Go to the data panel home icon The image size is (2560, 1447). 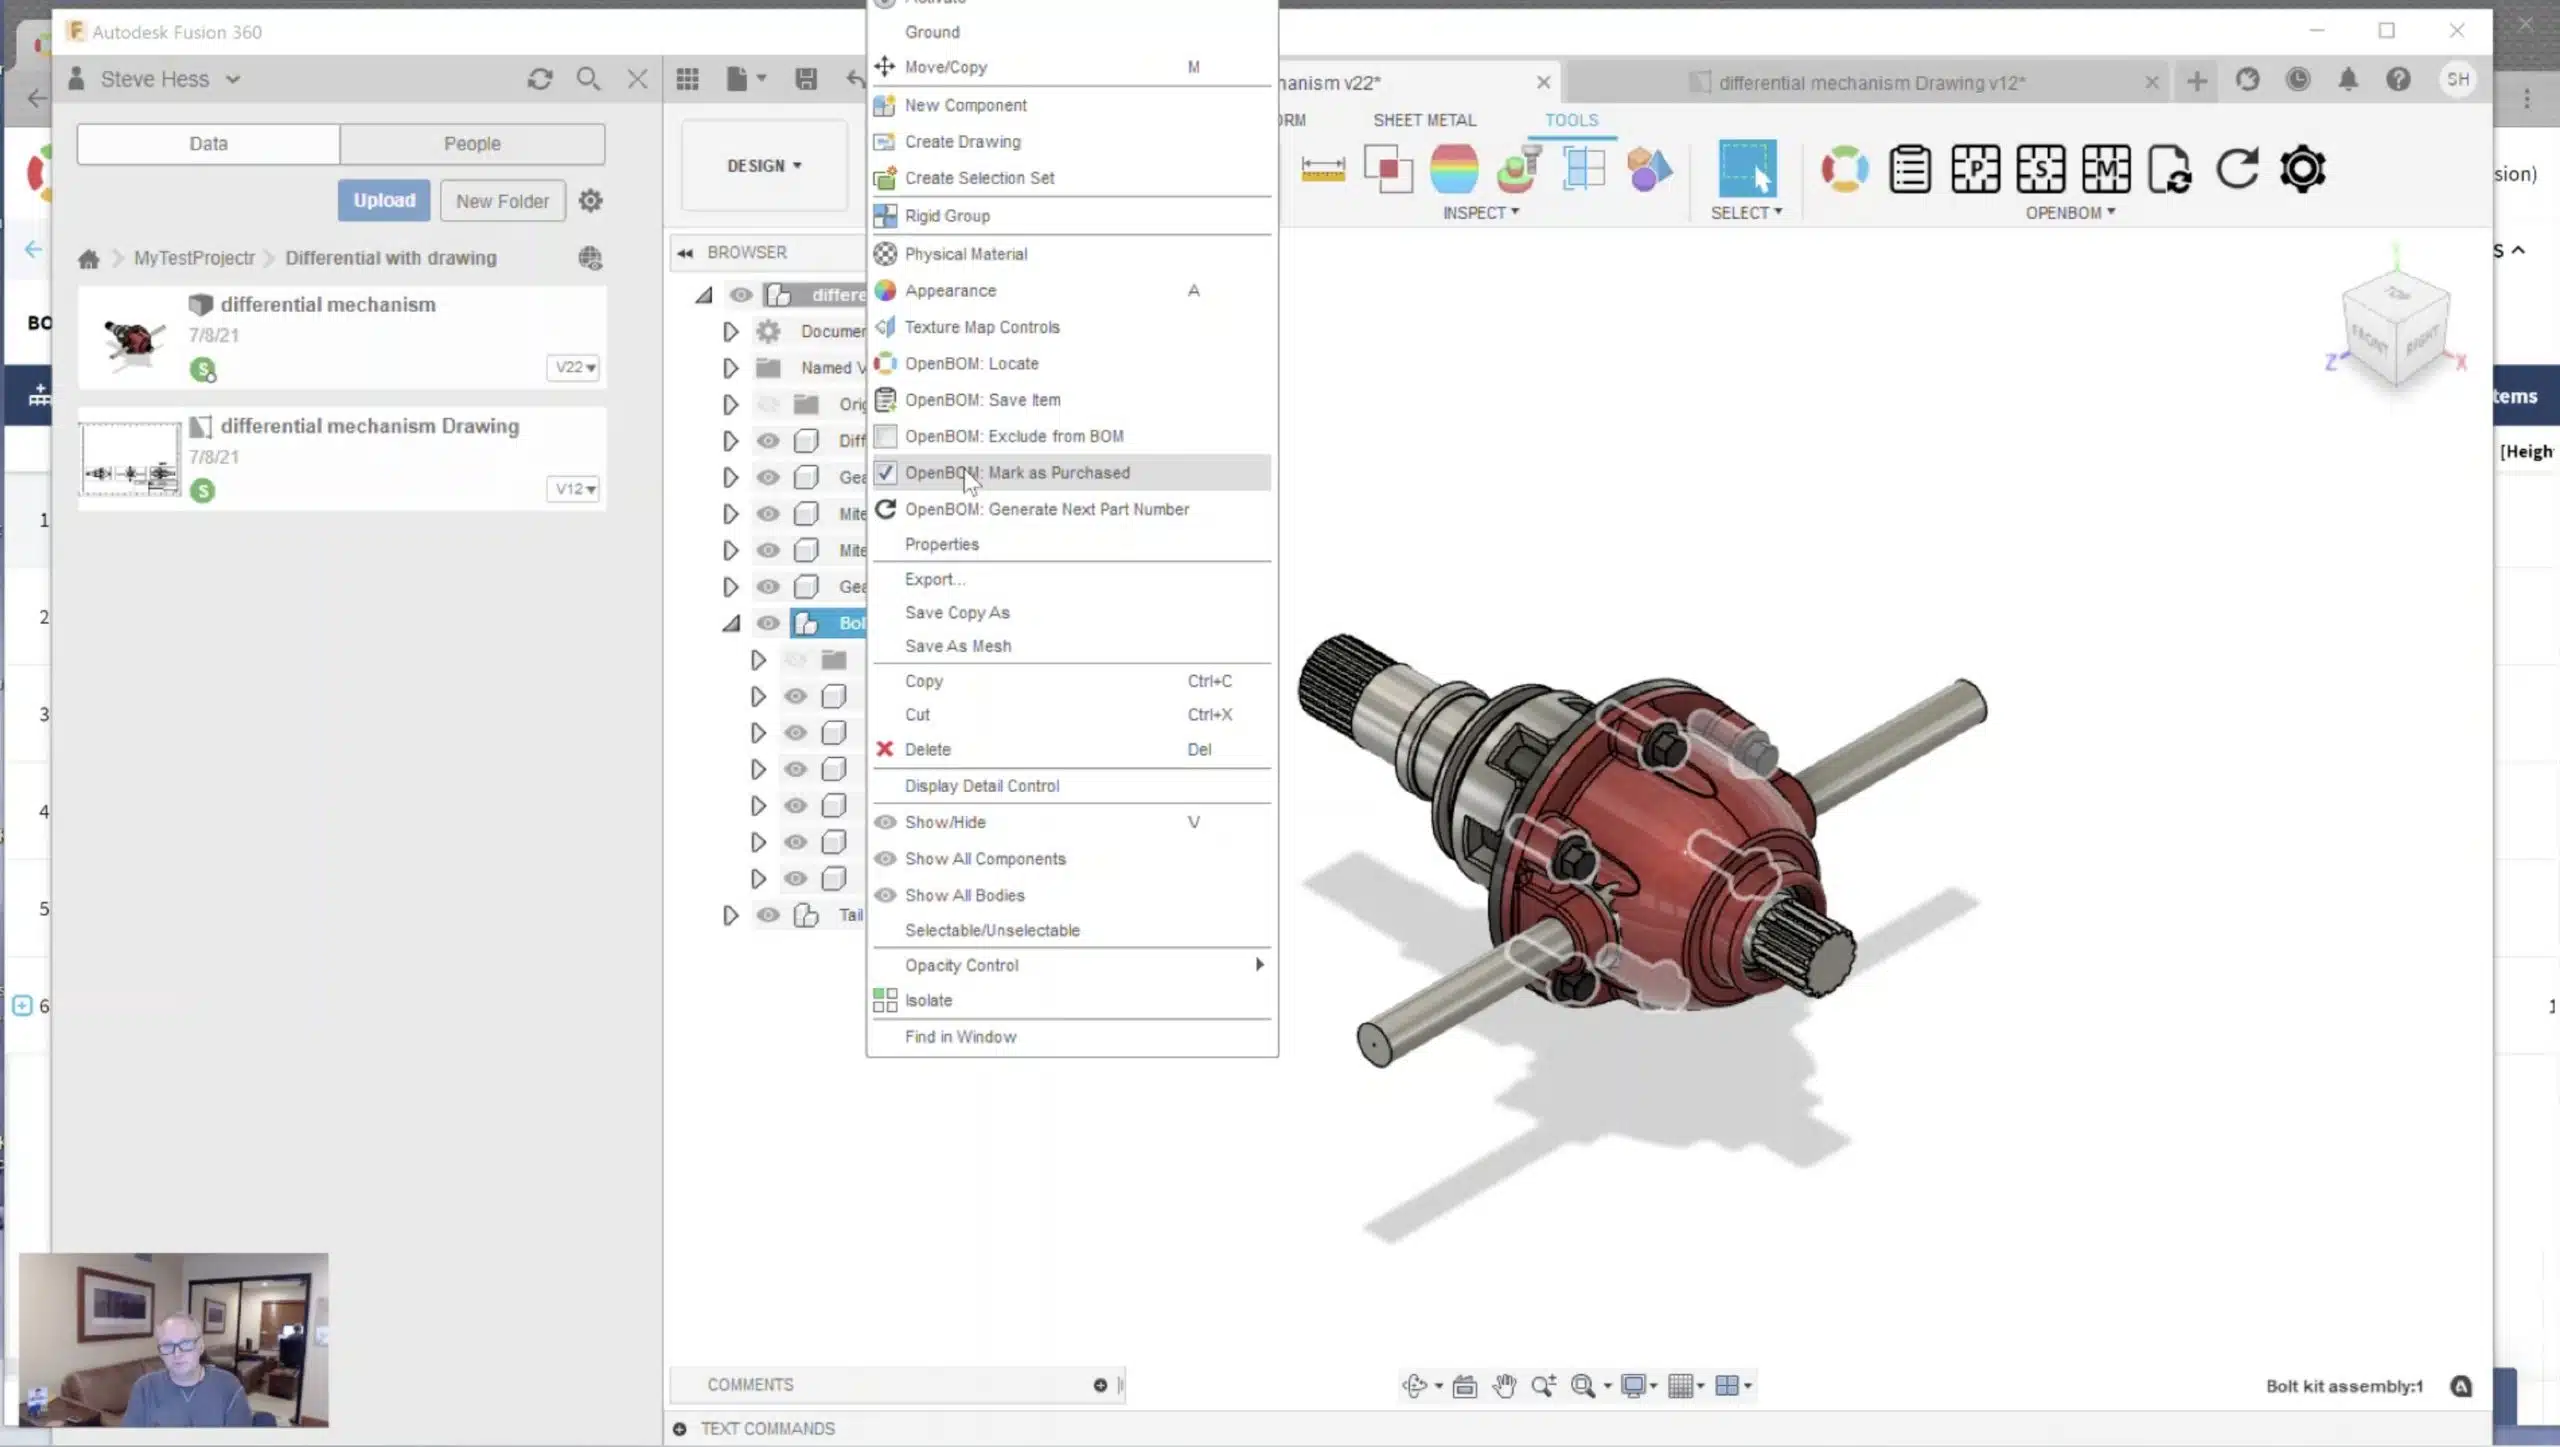(x=89, y=259)
